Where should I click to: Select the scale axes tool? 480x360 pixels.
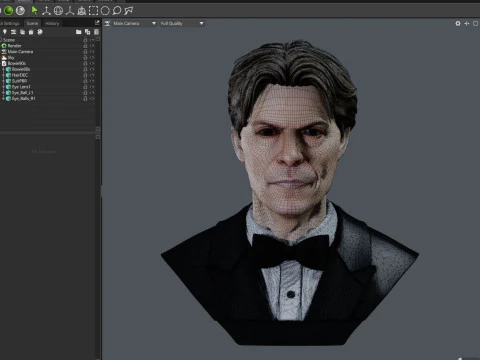(70, 11)
